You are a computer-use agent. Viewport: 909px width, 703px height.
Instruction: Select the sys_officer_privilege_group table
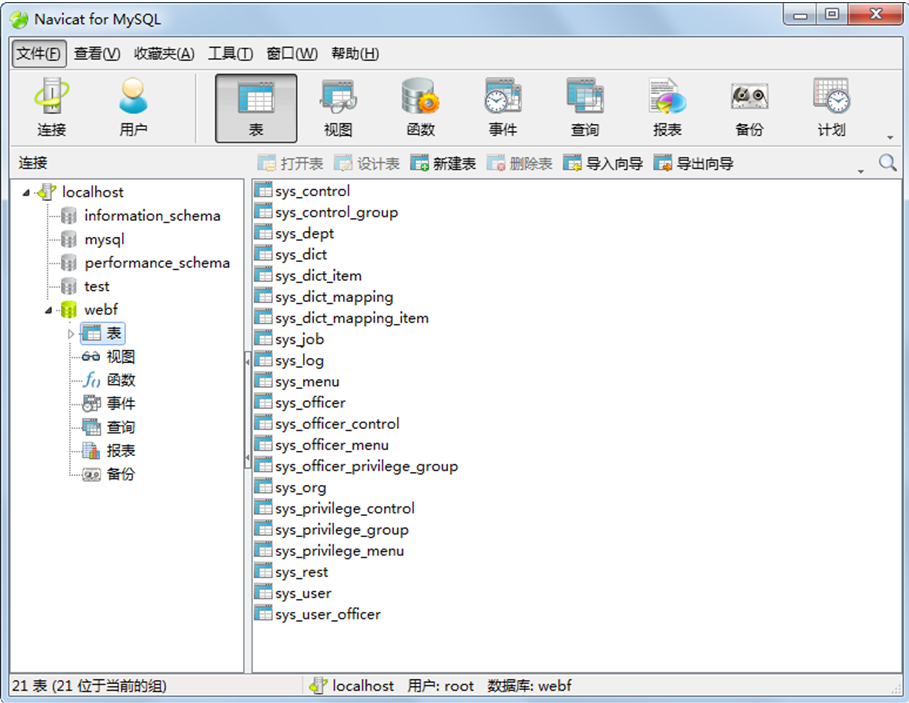click(x=357, y=466)
